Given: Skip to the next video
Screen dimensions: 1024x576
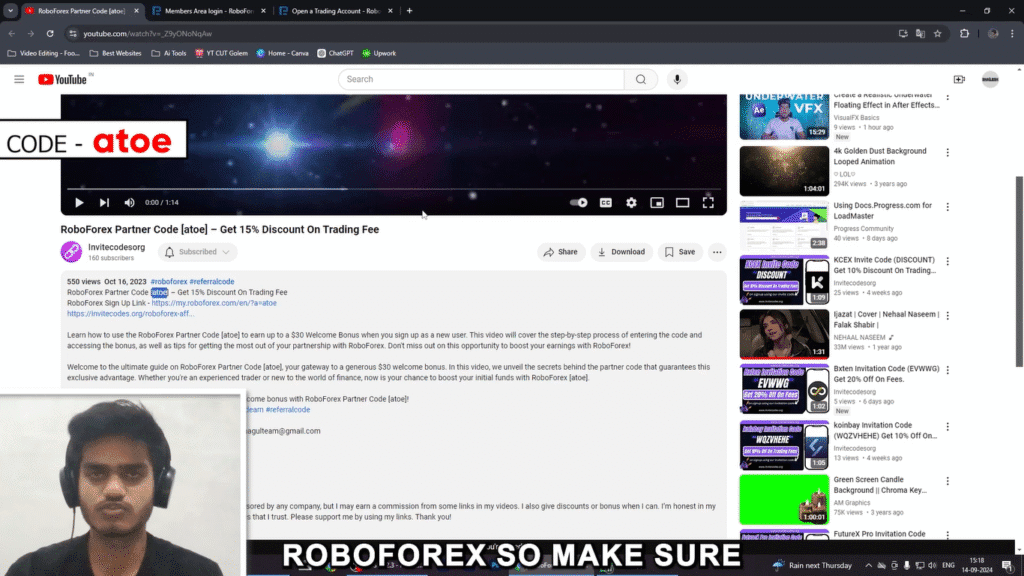Looking at the screenshot, I should (x=104, y=202).
